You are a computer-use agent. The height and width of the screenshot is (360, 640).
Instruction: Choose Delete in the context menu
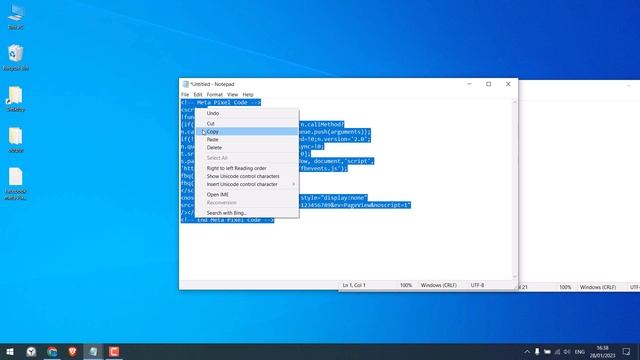247,148
